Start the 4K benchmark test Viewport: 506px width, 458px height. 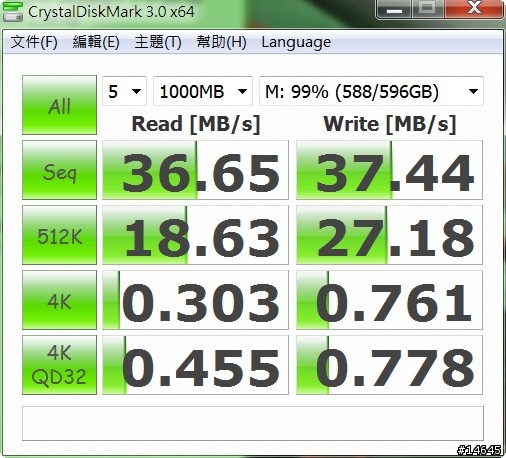(x=59, y=300)
